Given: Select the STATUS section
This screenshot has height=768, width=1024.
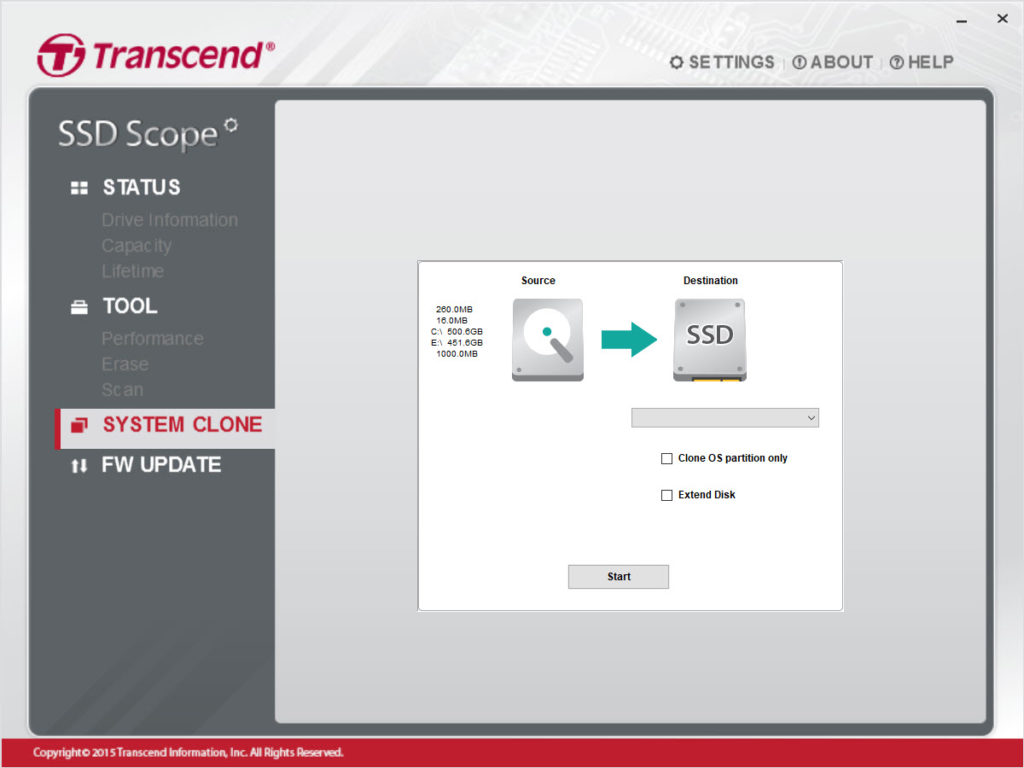Looking at the screenshot, I should pos(141,187).
